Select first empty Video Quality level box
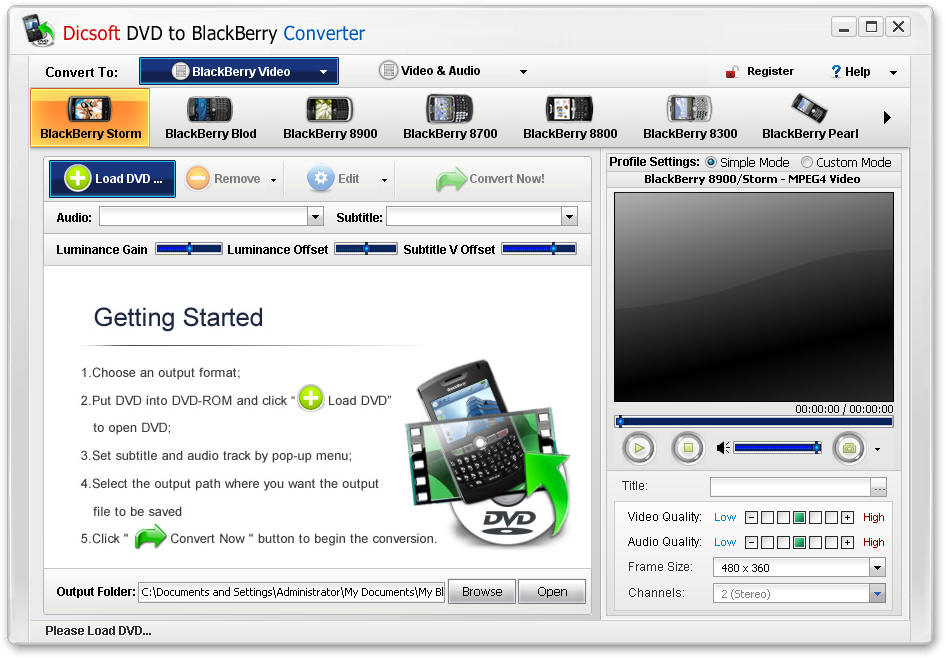The image size is (945, 658). (767, 517)
